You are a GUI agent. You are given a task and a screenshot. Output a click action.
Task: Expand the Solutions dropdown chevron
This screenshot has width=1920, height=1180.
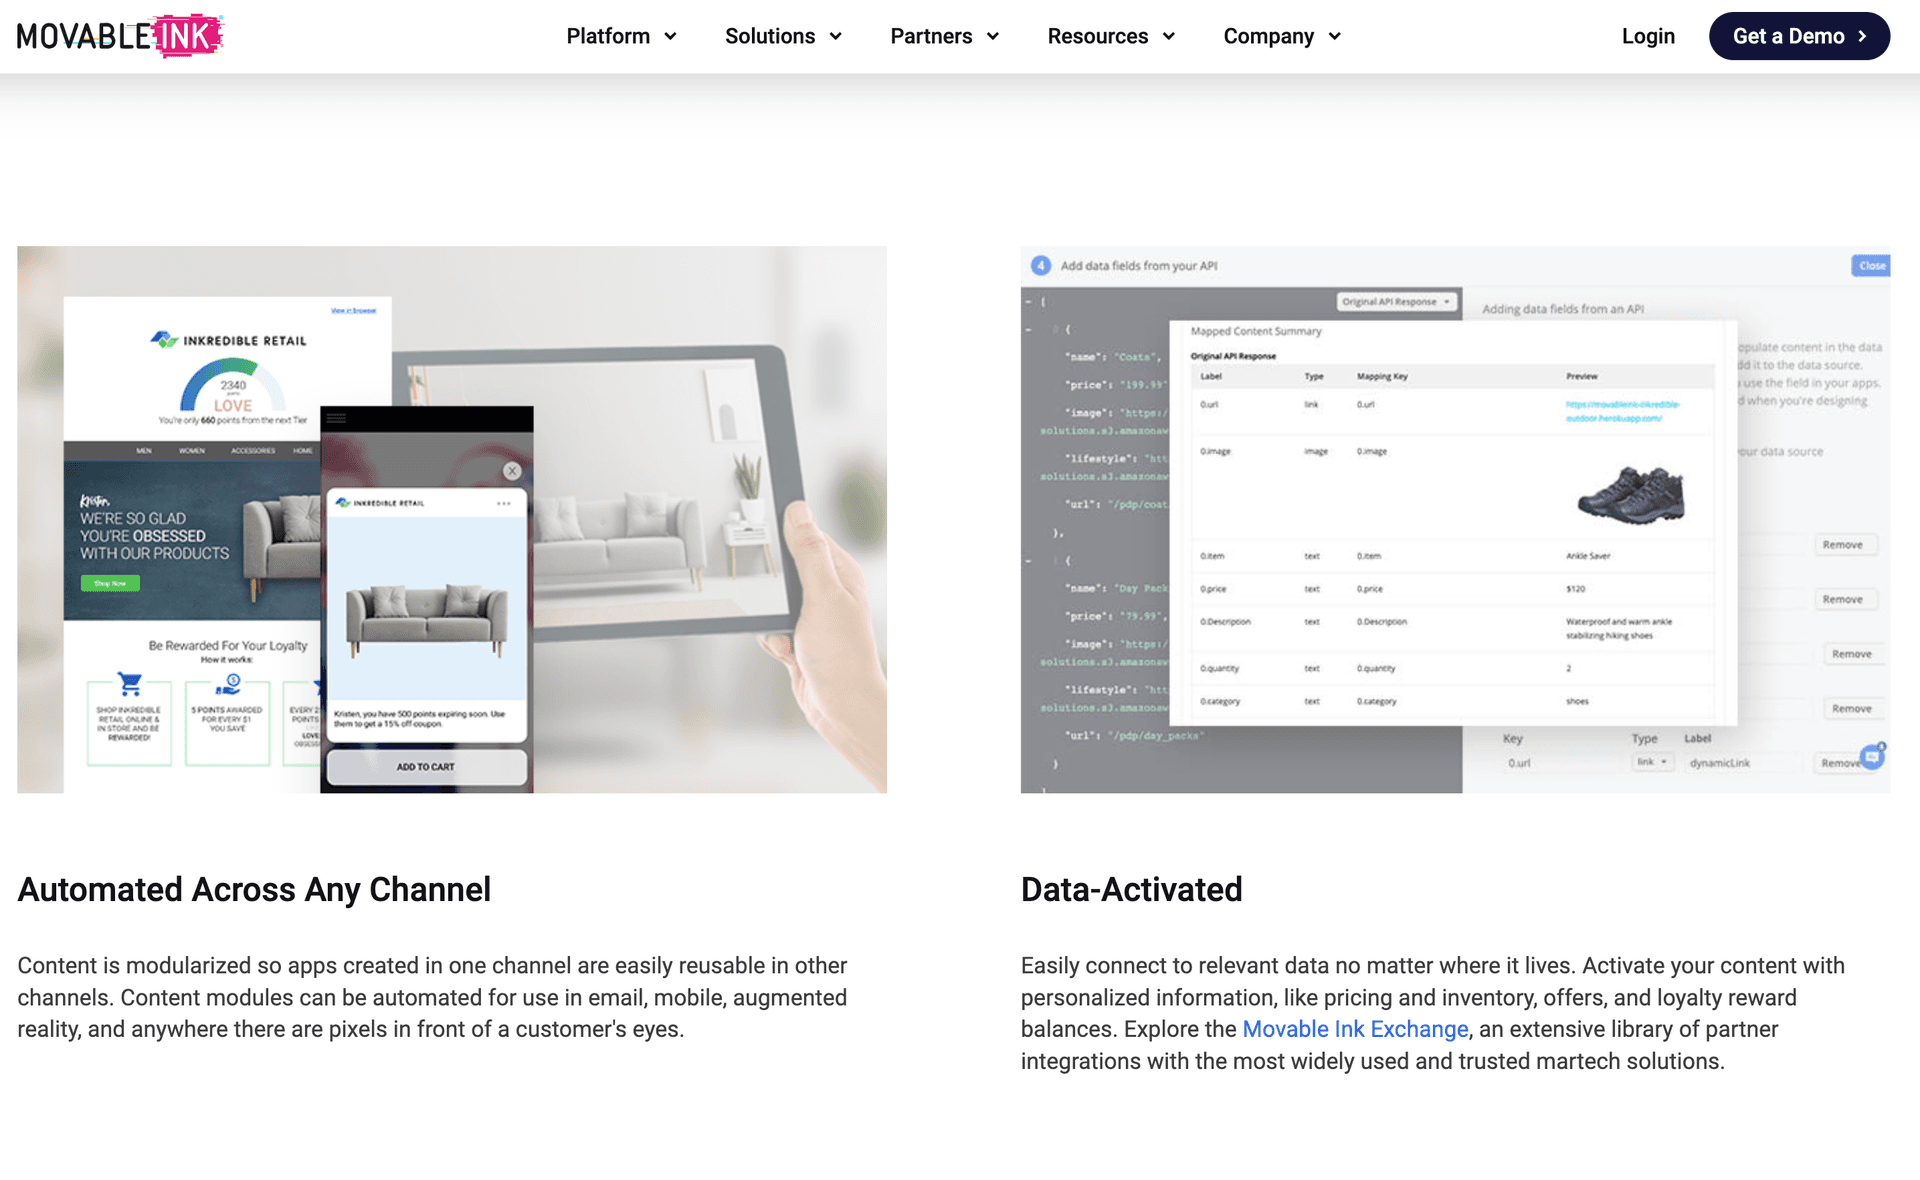click(x=835, y=37)
